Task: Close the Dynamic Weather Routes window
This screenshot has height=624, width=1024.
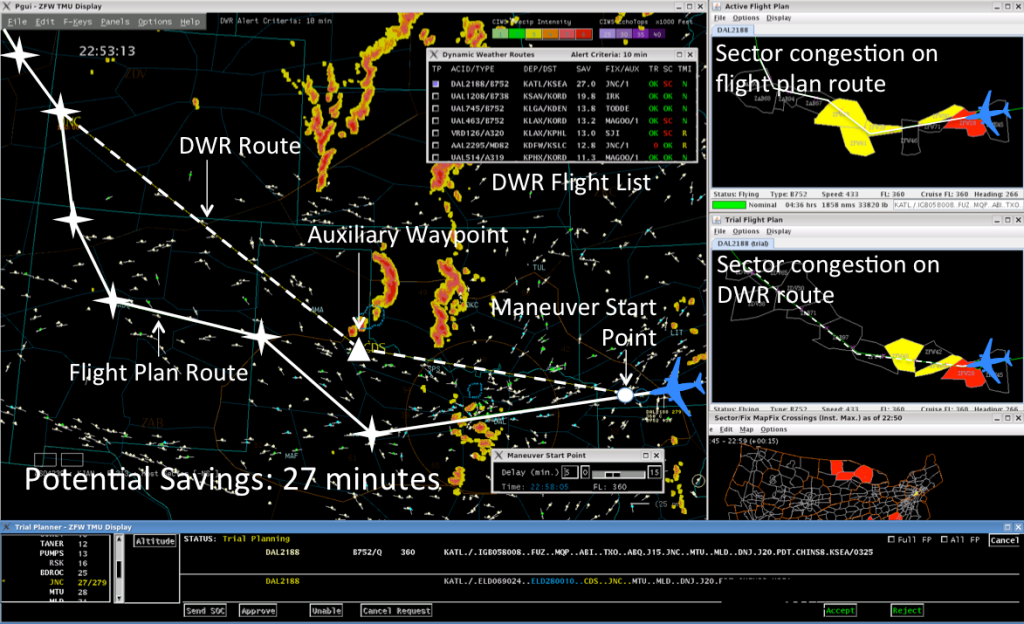Action: coord(690,55)
